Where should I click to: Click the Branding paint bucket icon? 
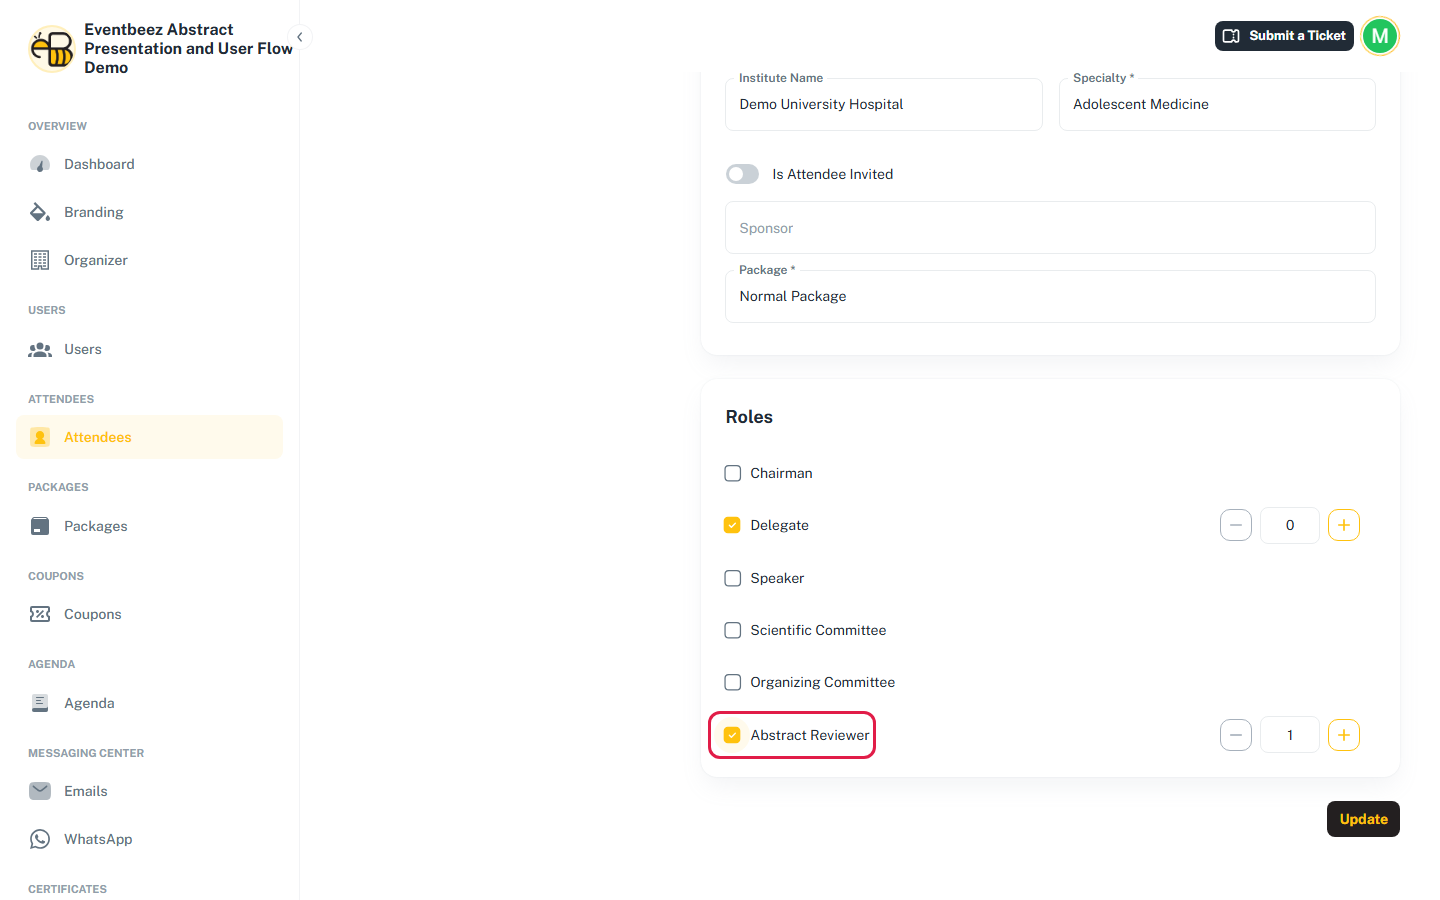point(40,212)
